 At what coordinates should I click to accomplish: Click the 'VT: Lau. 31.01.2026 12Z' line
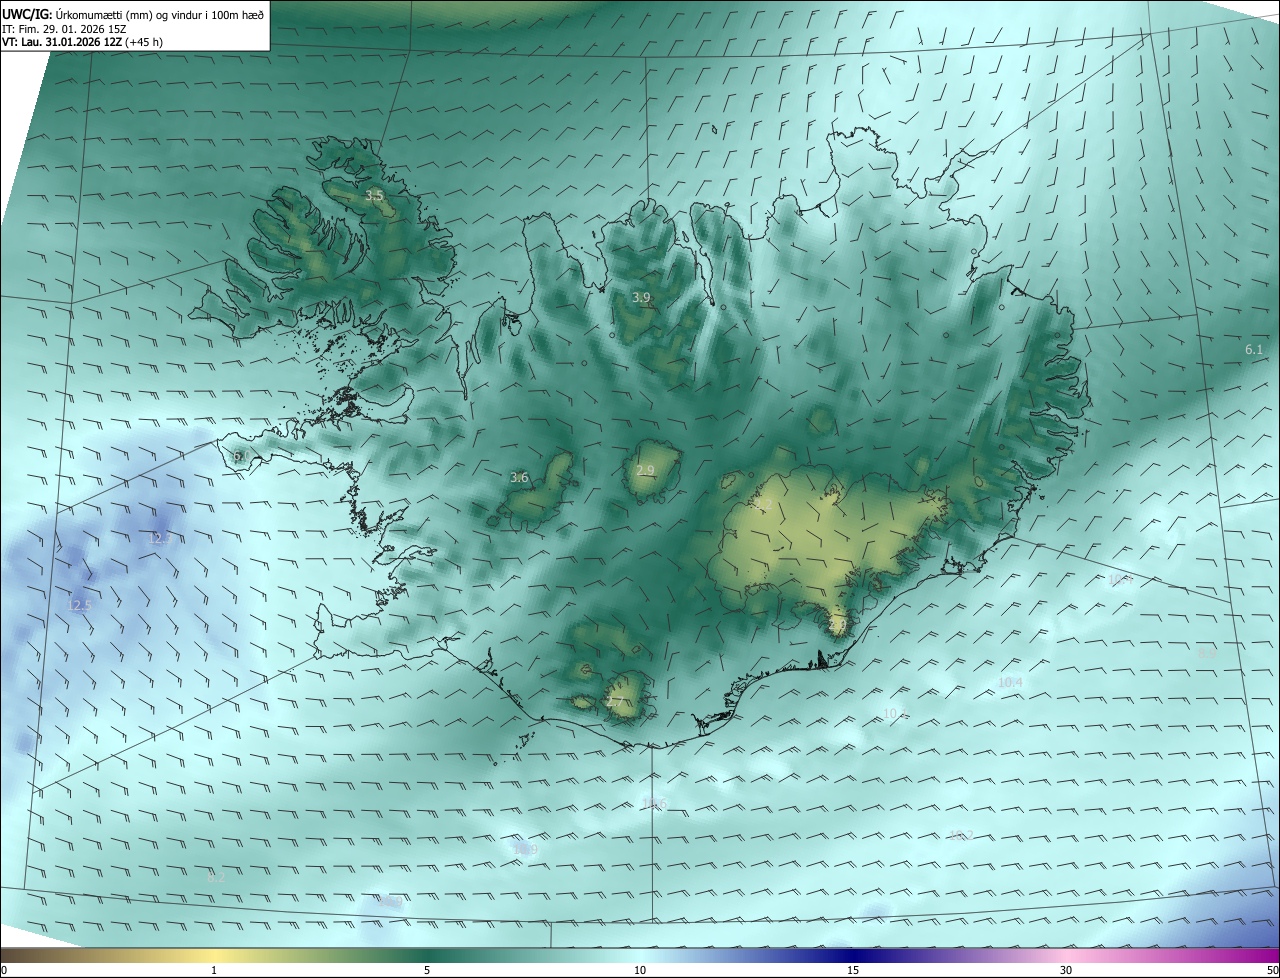click(x=63, y=42)
